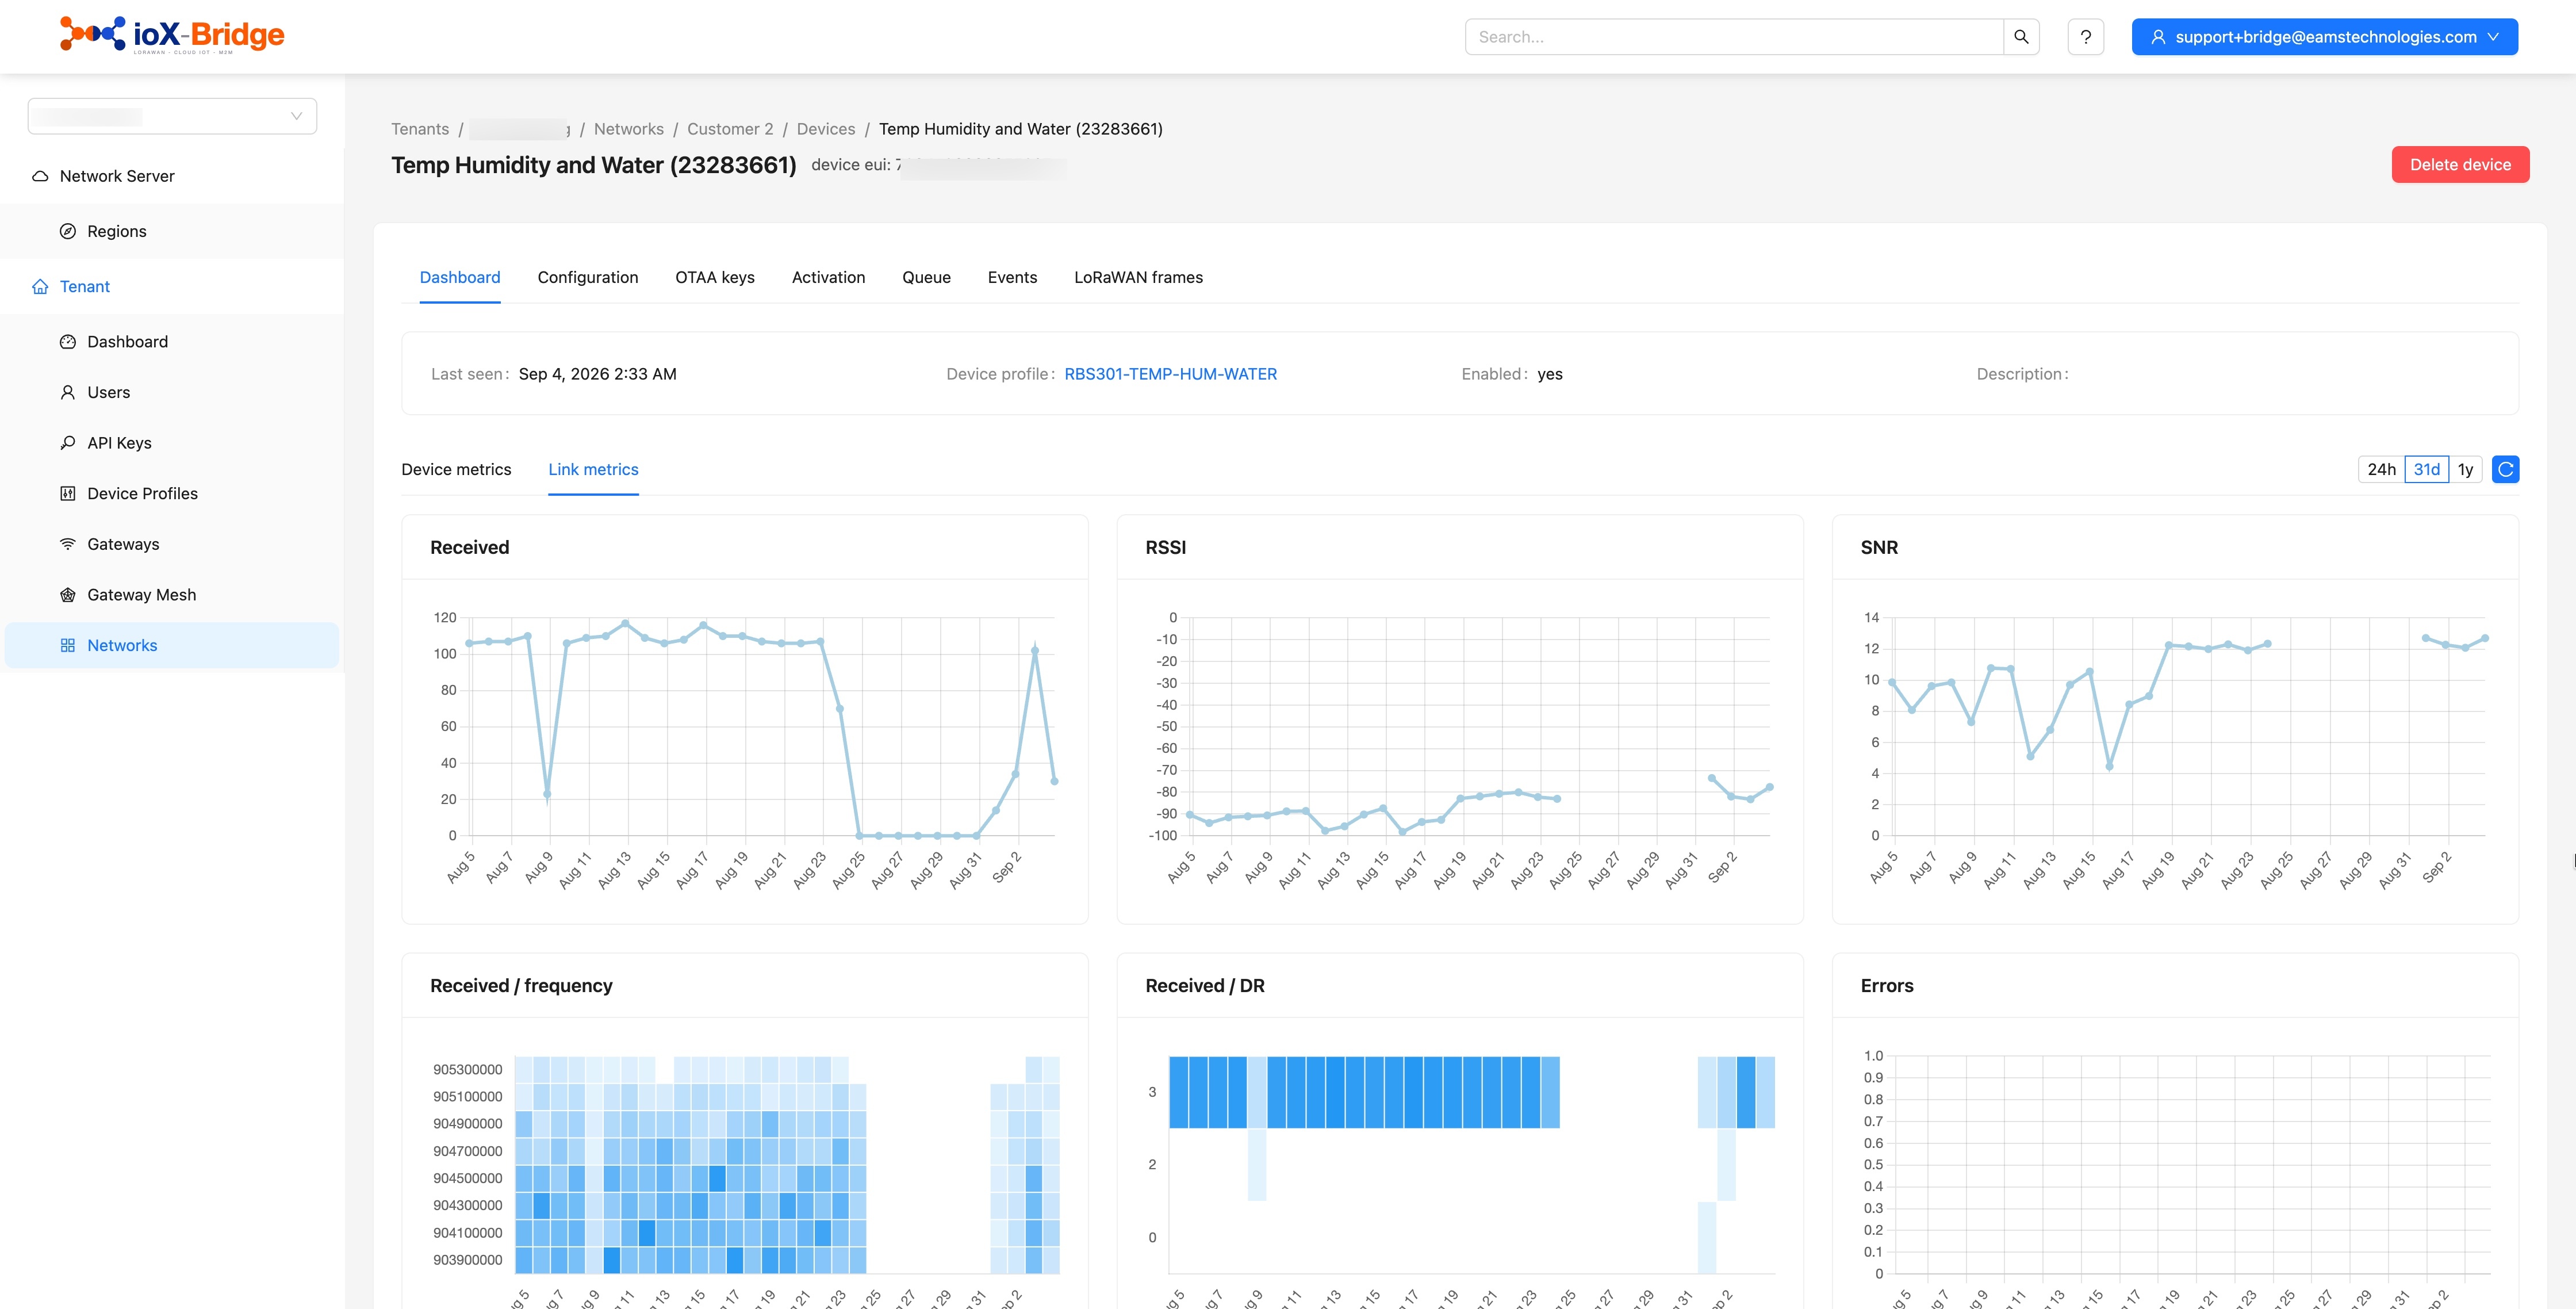Click the Received / frequency chart title
The height and width of the screenshot is (1309, 2576).
coord(521,986)
